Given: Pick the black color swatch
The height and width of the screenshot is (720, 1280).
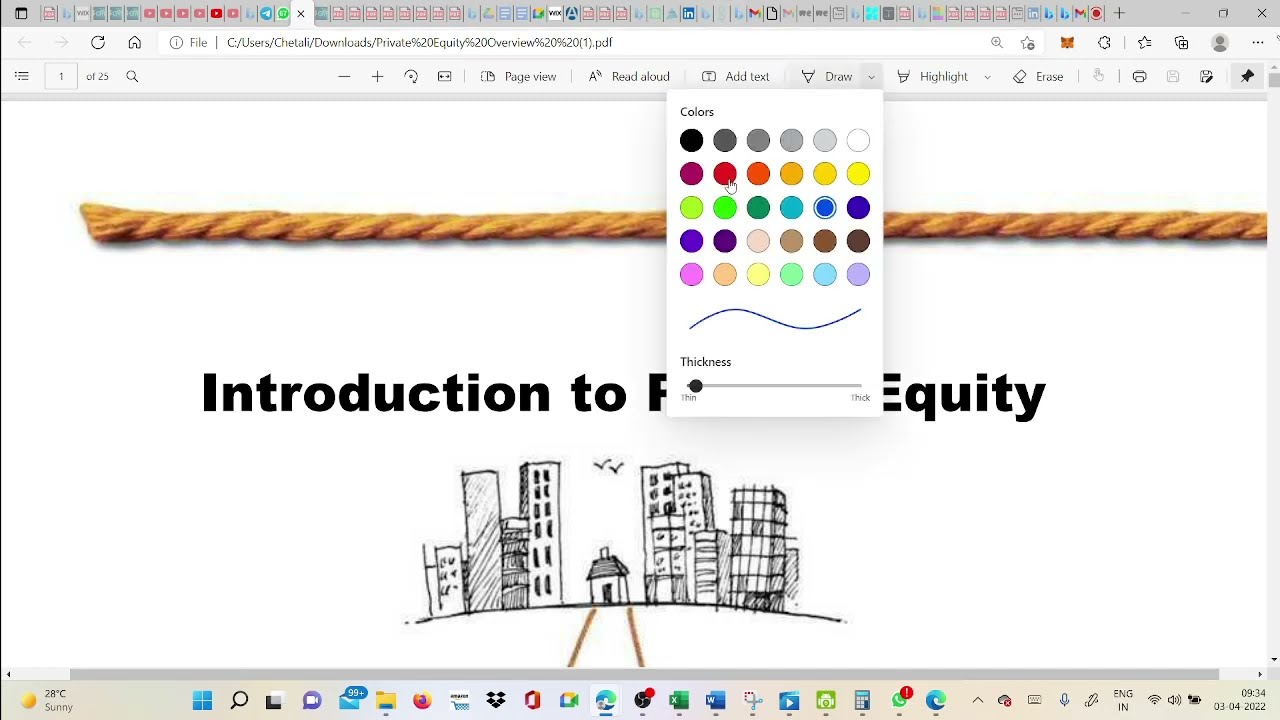Looking at the screenshot, I should tap(691, 141).
